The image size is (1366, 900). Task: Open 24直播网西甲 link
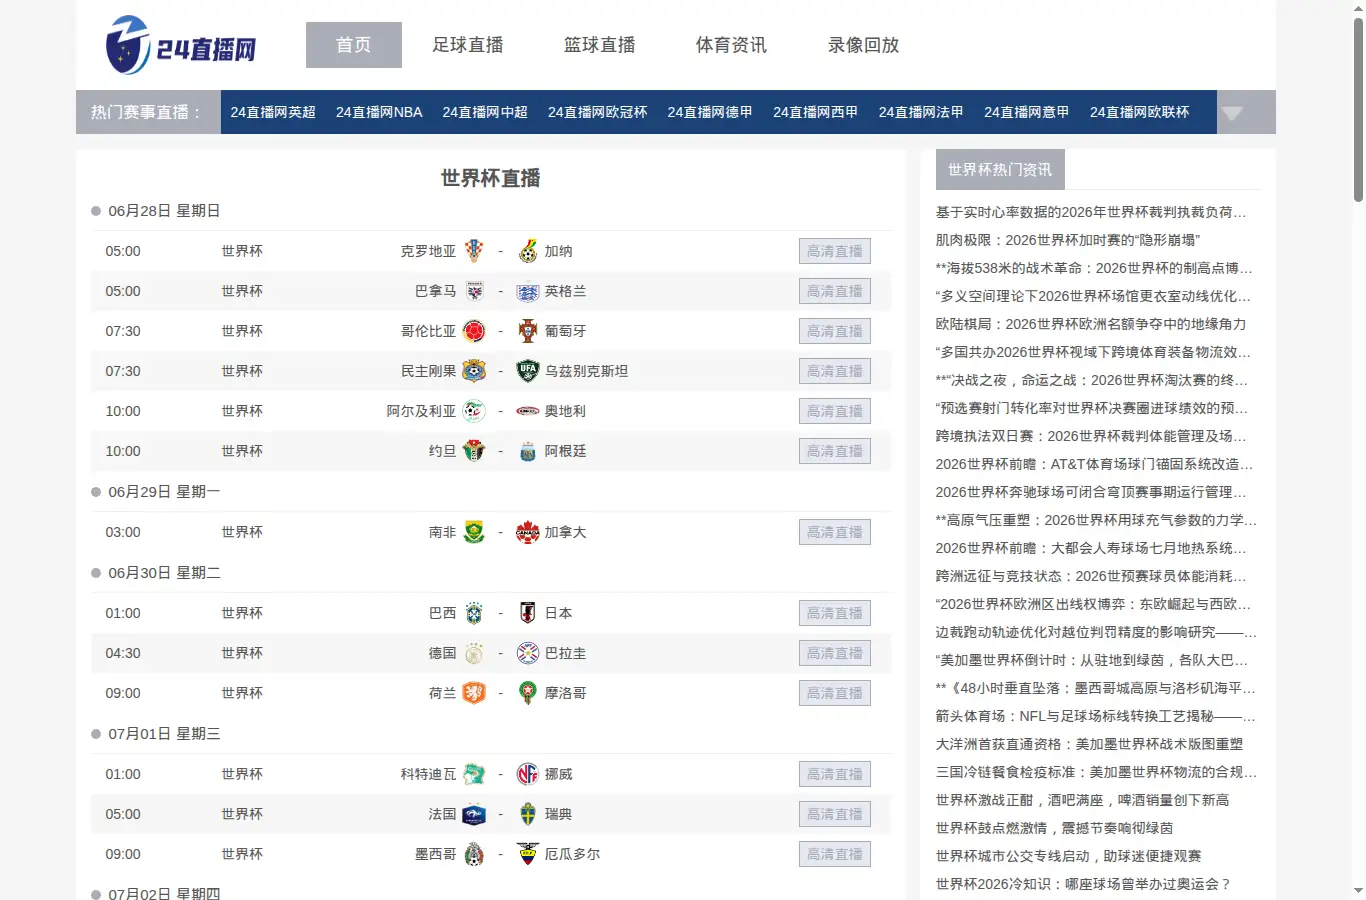tap(816, 112)
